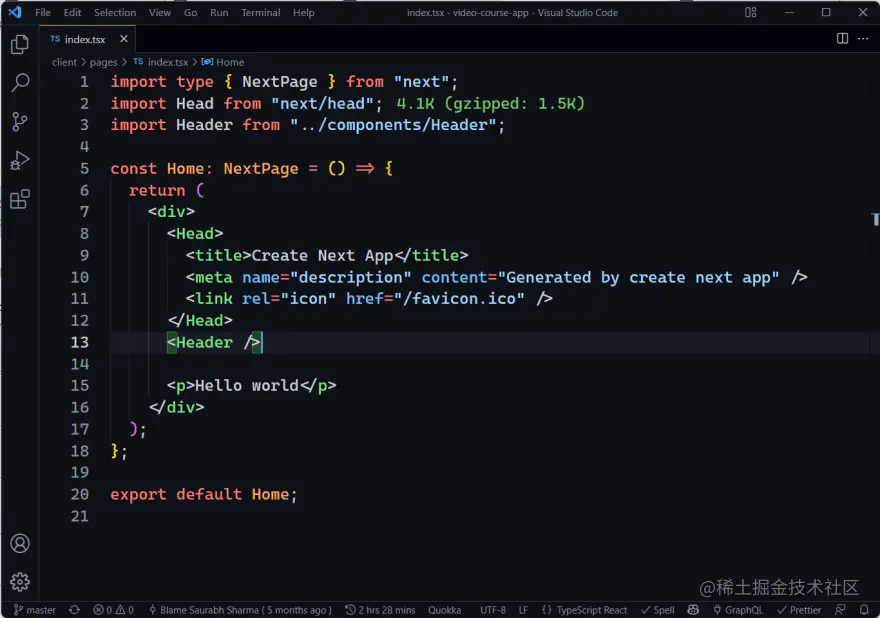880x618 pixels.
Task: Click the Copilot status bar icon
Action: coord(693,610)
